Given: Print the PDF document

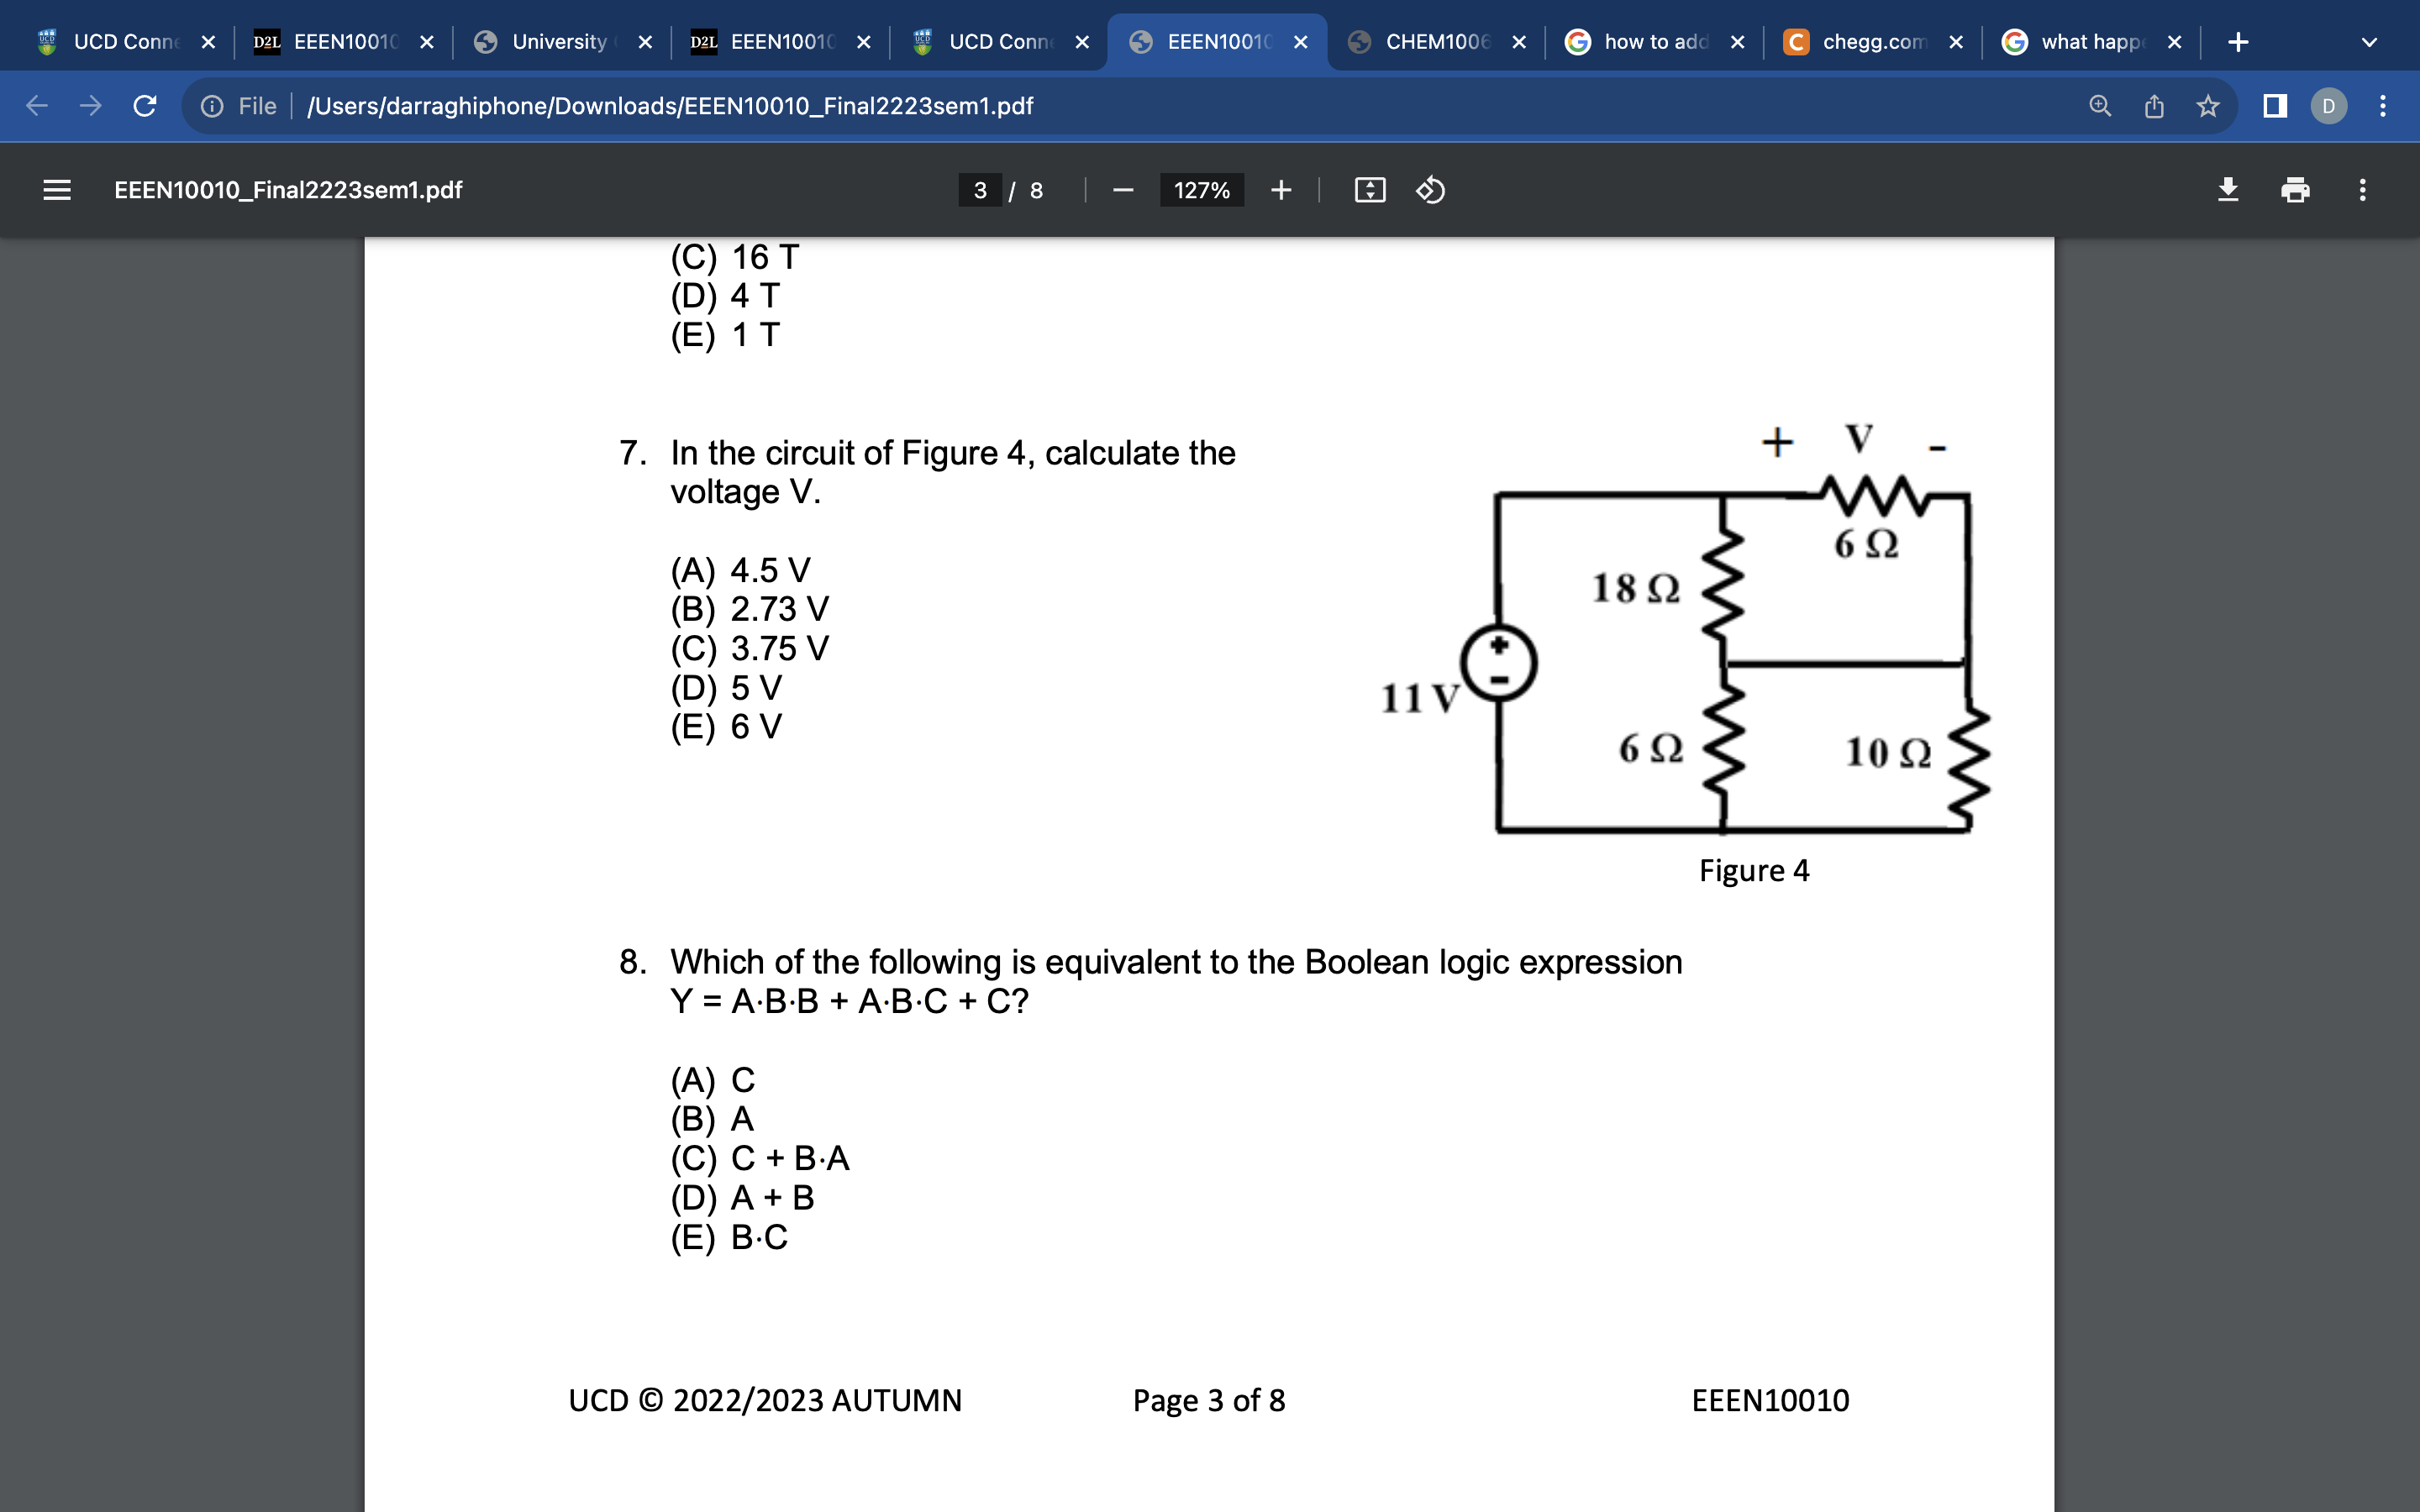Looking at the screenshot, I should (2295, 190).
